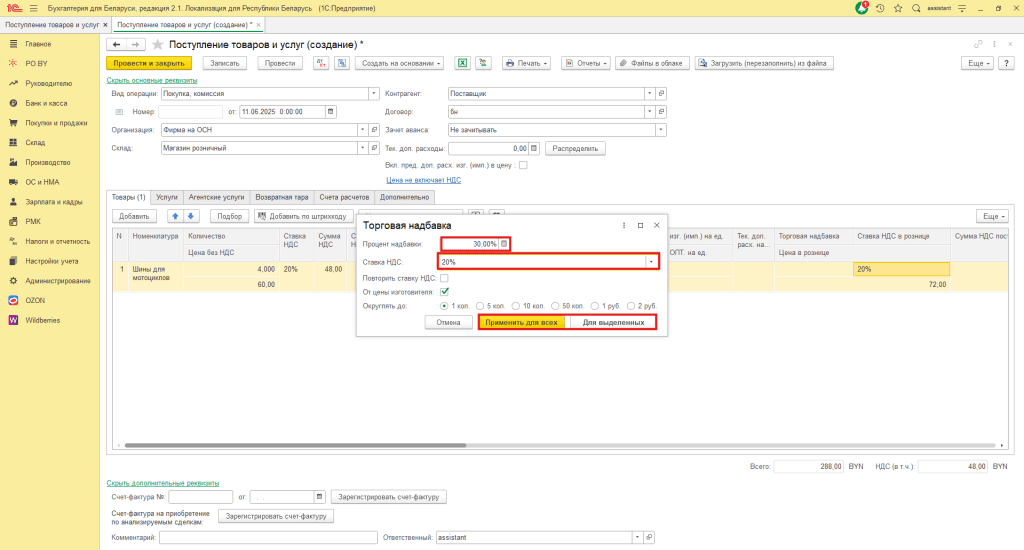This screenshot has height=550, width=1024.
Task: Toggle Вкл. пред. доп. расх. в цену checkbox
Action: tap(523, 165)
